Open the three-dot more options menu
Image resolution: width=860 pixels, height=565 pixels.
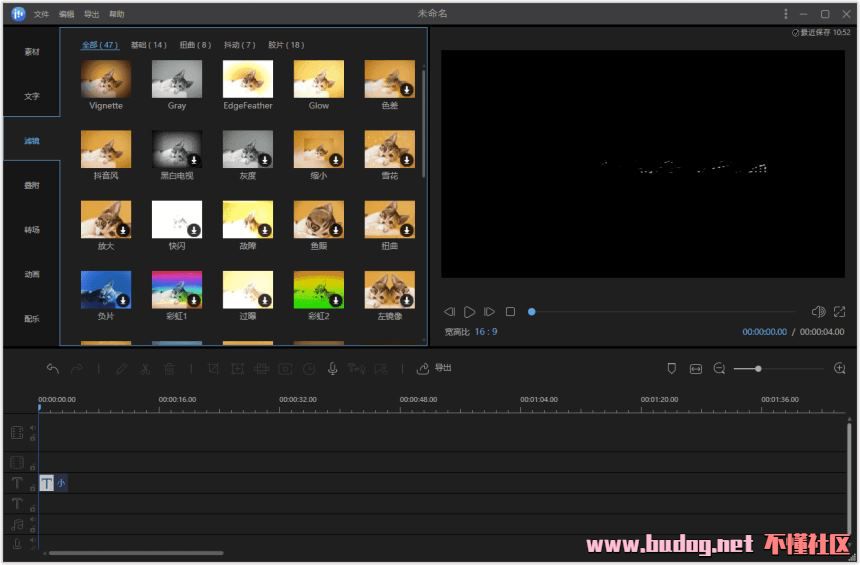click(786, 14)
